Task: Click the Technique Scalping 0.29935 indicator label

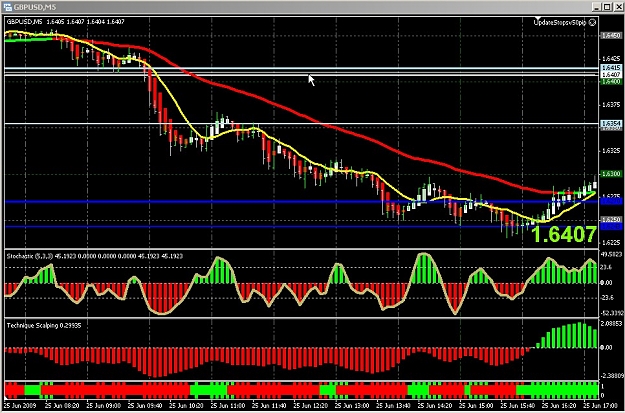Action: click(x=44, y=326)
